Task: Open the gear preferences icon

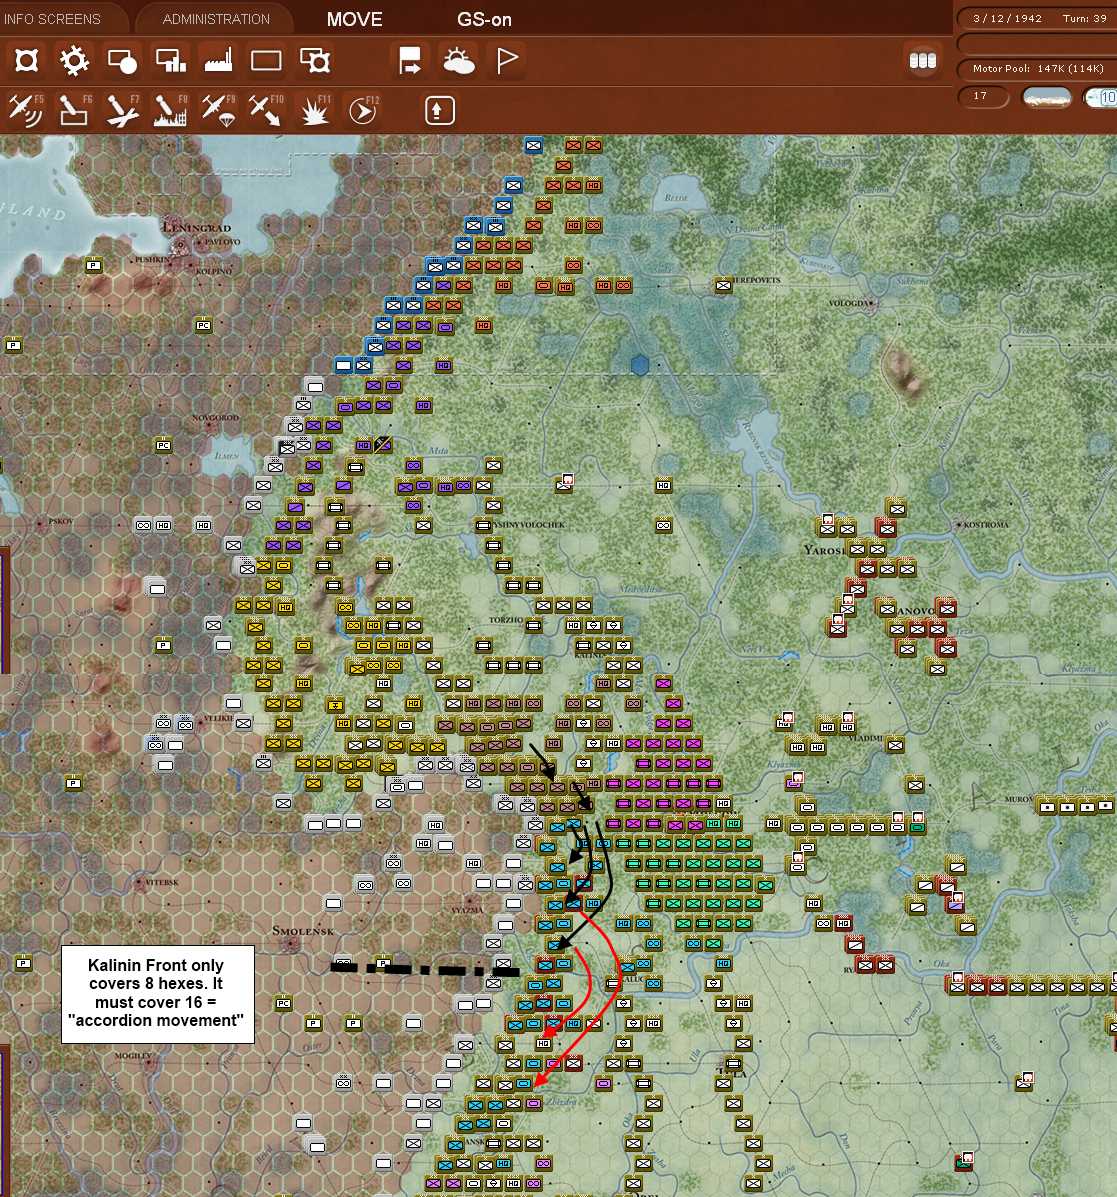Action: 74,60
